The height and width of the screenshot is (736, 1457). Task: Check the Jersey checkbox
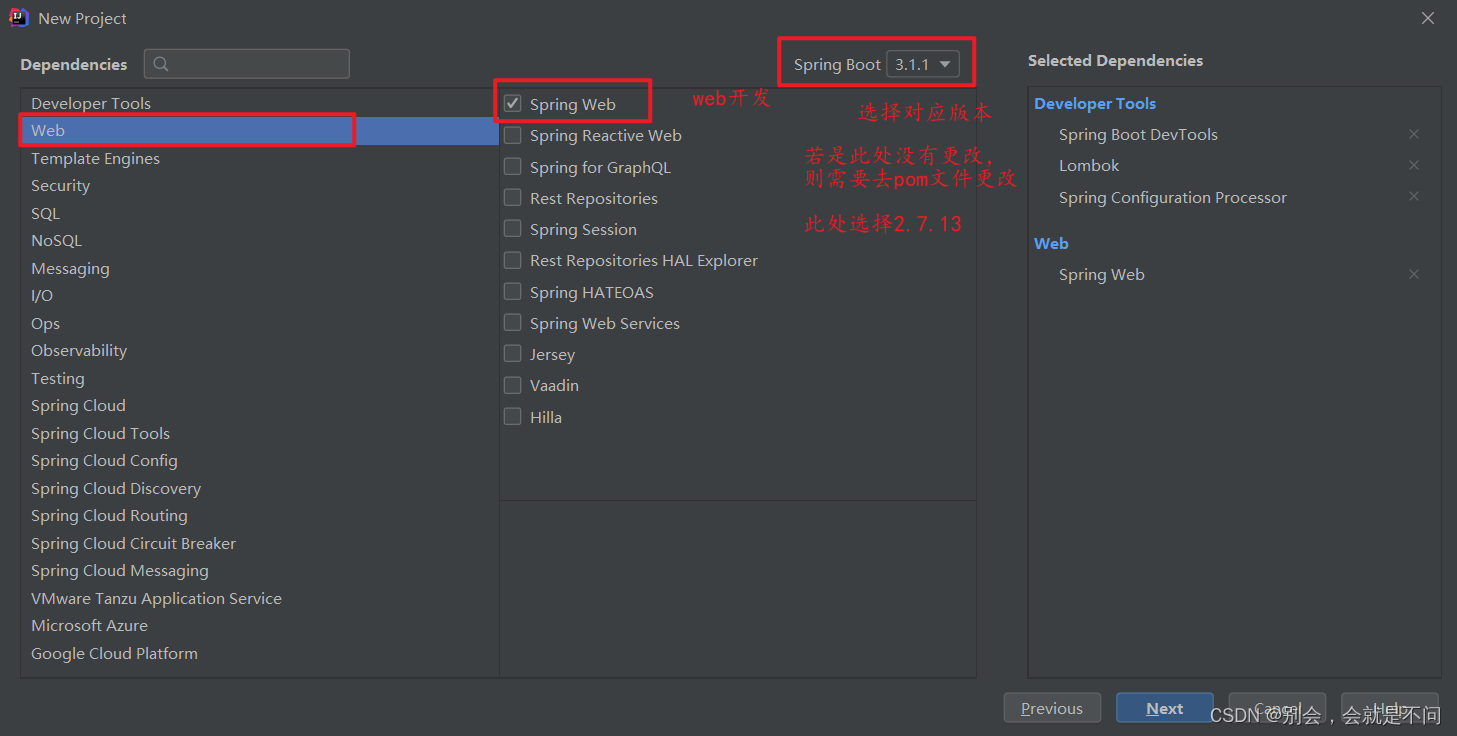click(513, 354)
